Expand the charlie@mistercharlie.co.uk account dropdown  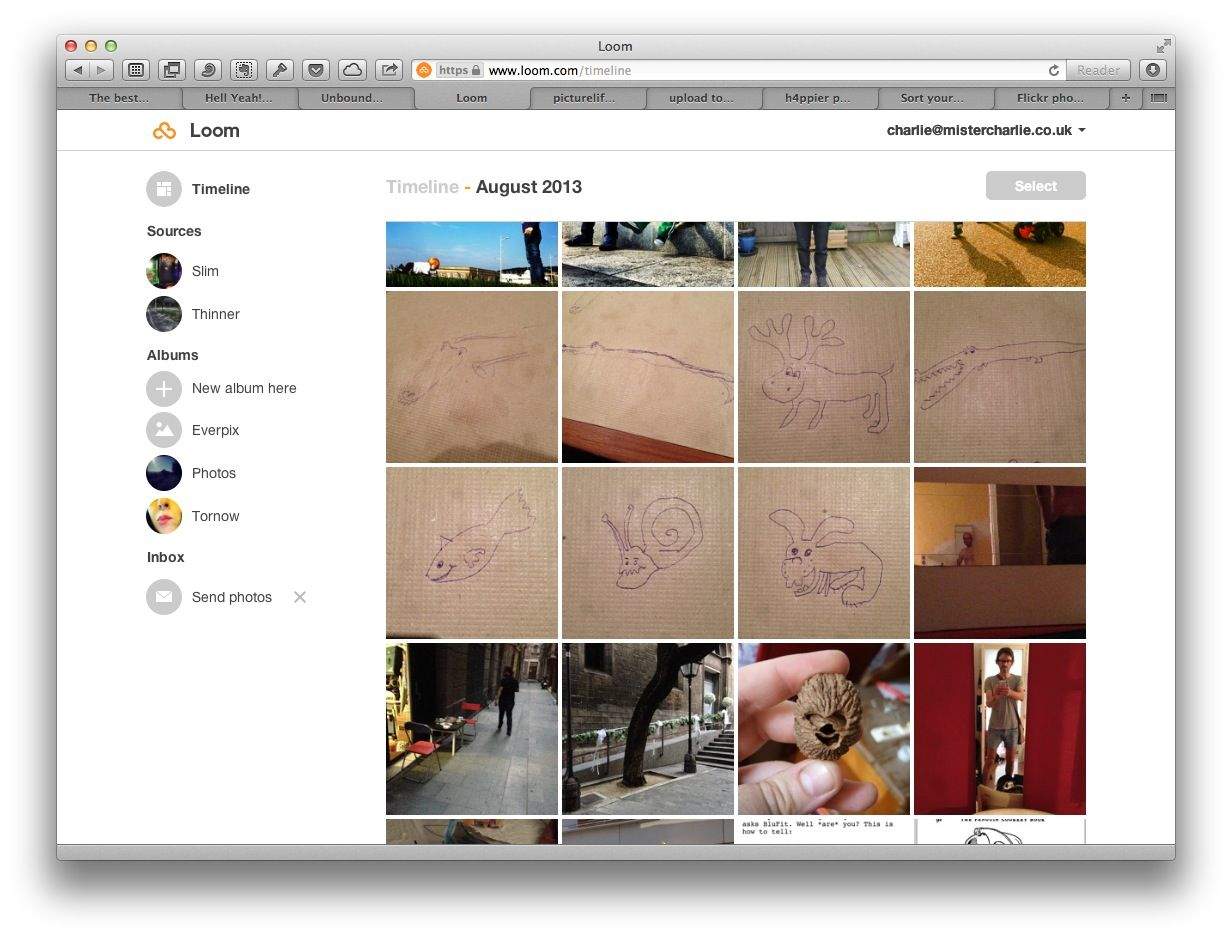tap(1082, 131)
